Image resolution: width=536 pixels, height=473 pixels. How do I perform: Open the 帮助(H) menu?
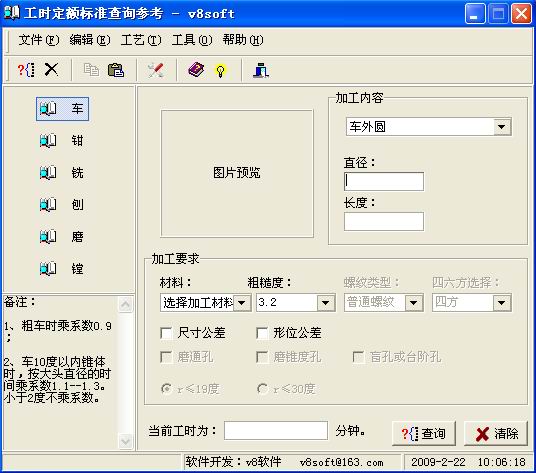tap(243, 40)
